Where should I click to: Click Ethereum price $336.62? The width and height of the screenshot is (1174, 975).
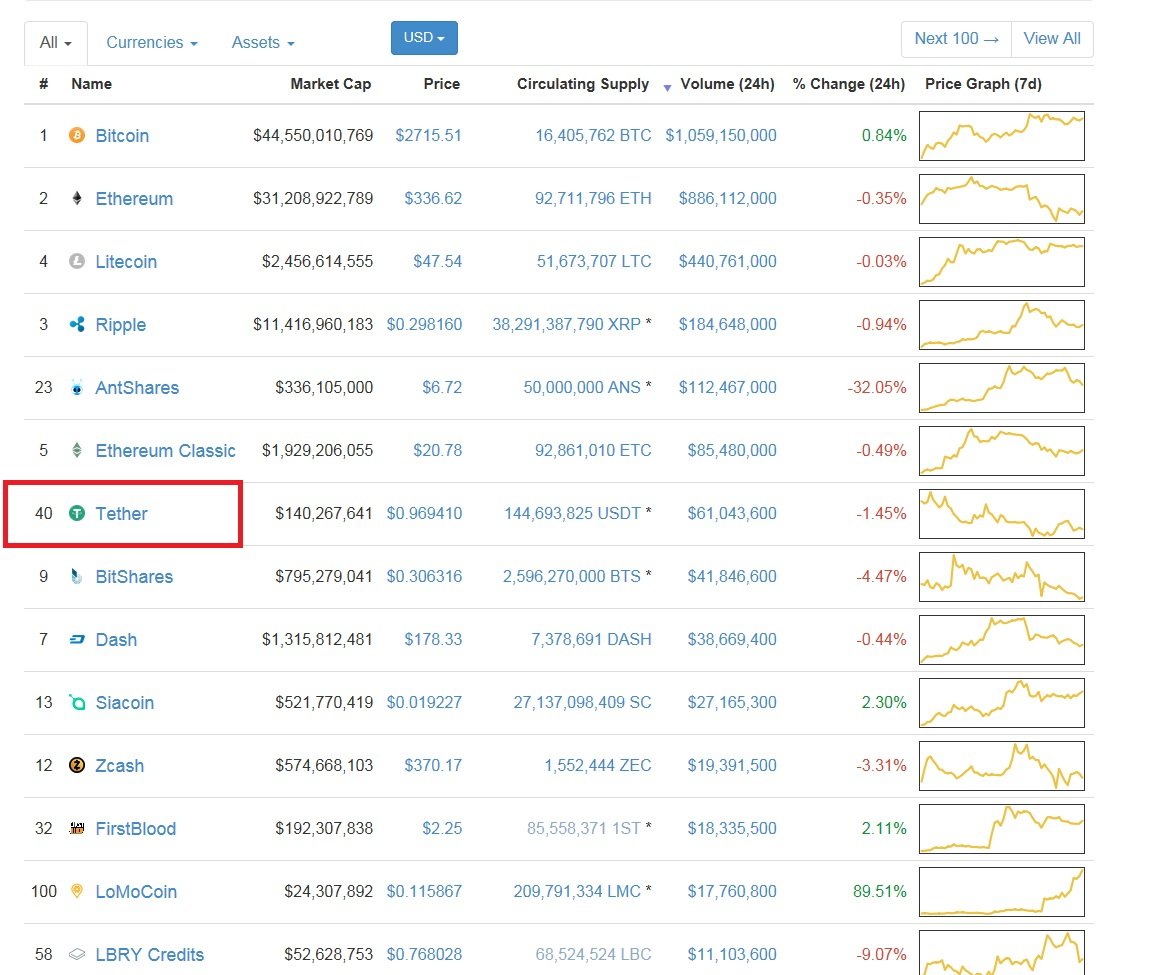[x=433, y=198]
